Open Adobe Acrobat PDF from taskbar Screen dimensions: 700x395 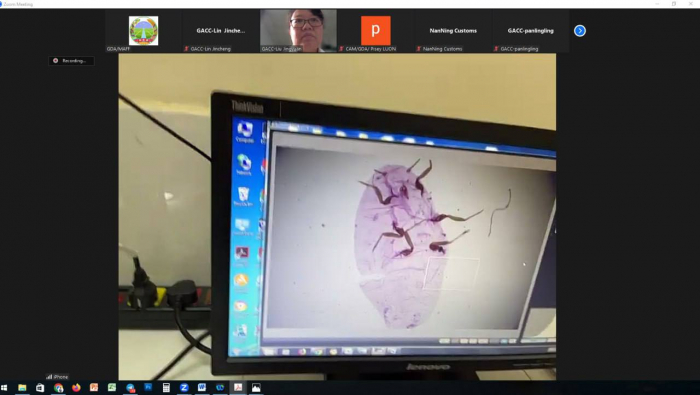[x=238, y=388]
